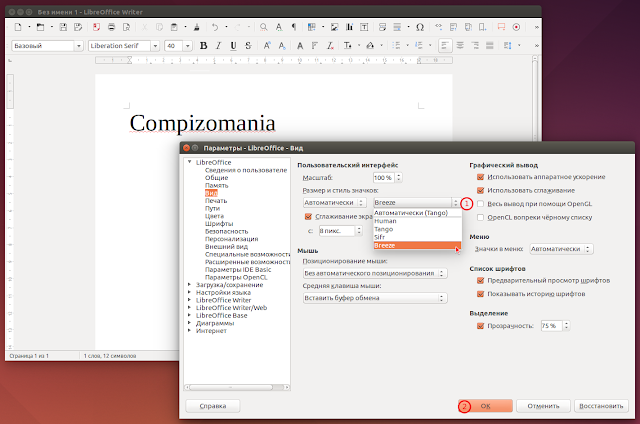The height and width of the screenshot is (424, 640).
Task: Disable 'Использовать аппаратное ускорение' checkbox
Action: 480,177
